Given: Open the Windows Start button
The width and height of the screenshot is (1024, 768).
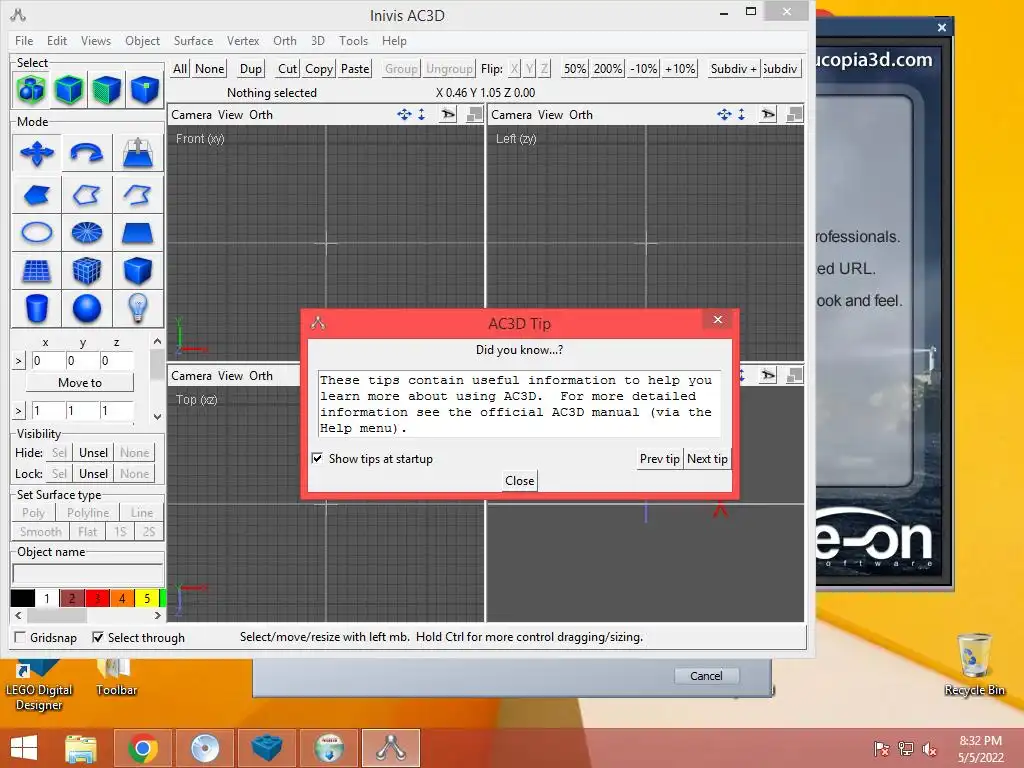Looking at the screenshot, I should pos(24,748).
